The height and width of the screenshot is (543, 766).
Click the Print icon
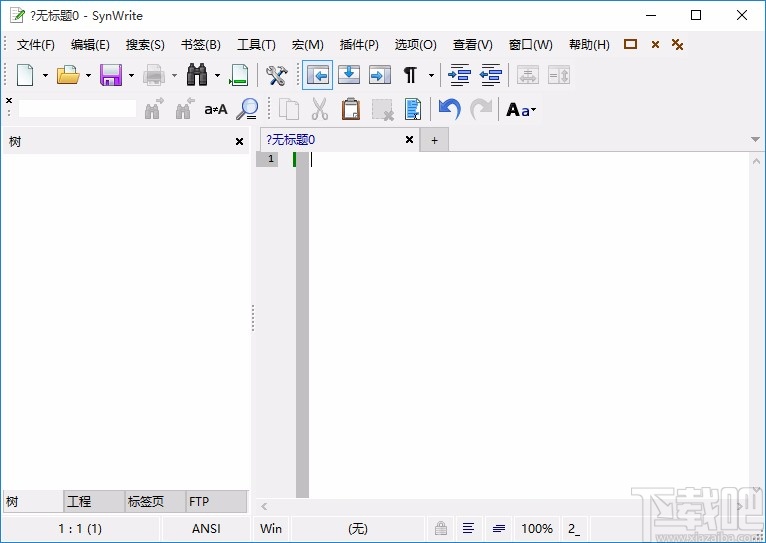[x=154, y=75]
